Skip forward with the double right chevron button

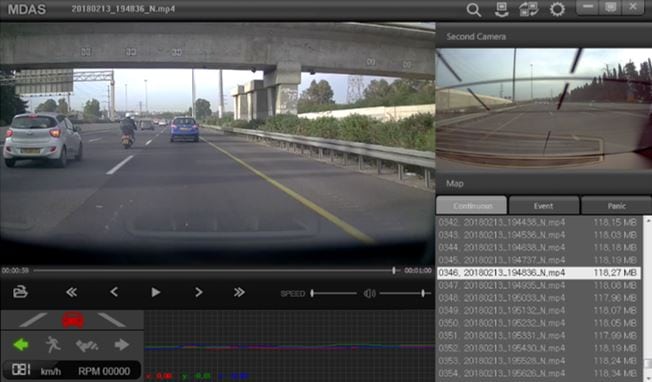click(x=239, y=292)
